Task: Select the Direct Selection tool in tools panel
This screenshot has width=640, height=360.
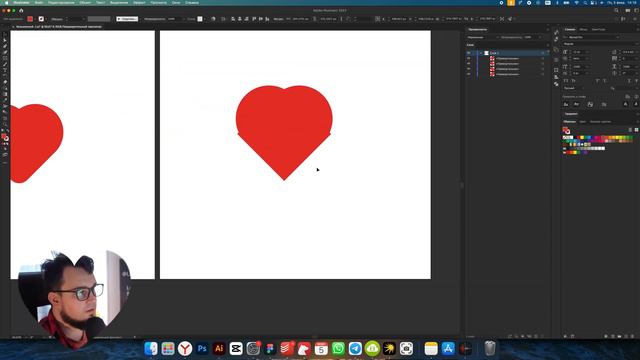Action: [5, 40]
